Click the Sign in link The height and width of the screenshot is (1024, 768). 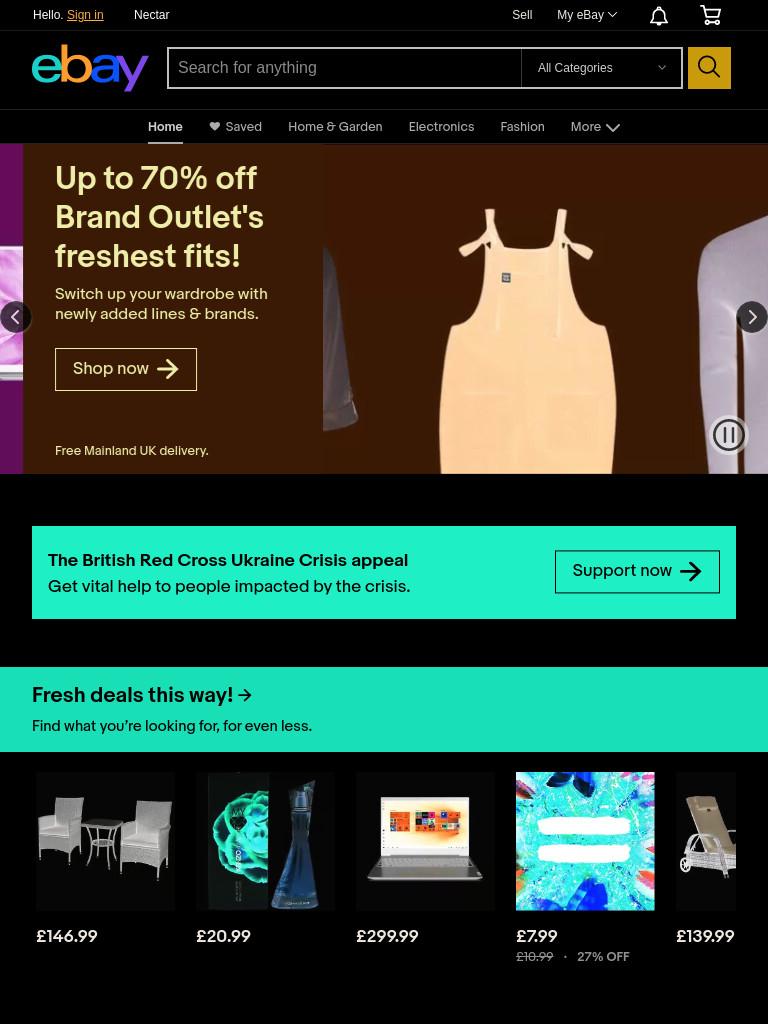coord(85,15)
